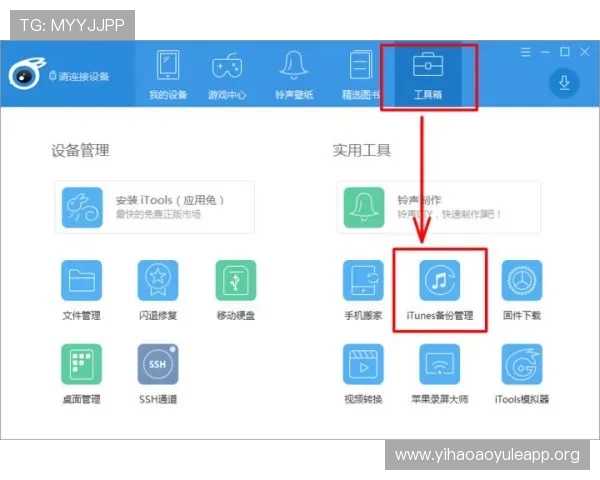Close the iTools window

[x=584, y=52]
